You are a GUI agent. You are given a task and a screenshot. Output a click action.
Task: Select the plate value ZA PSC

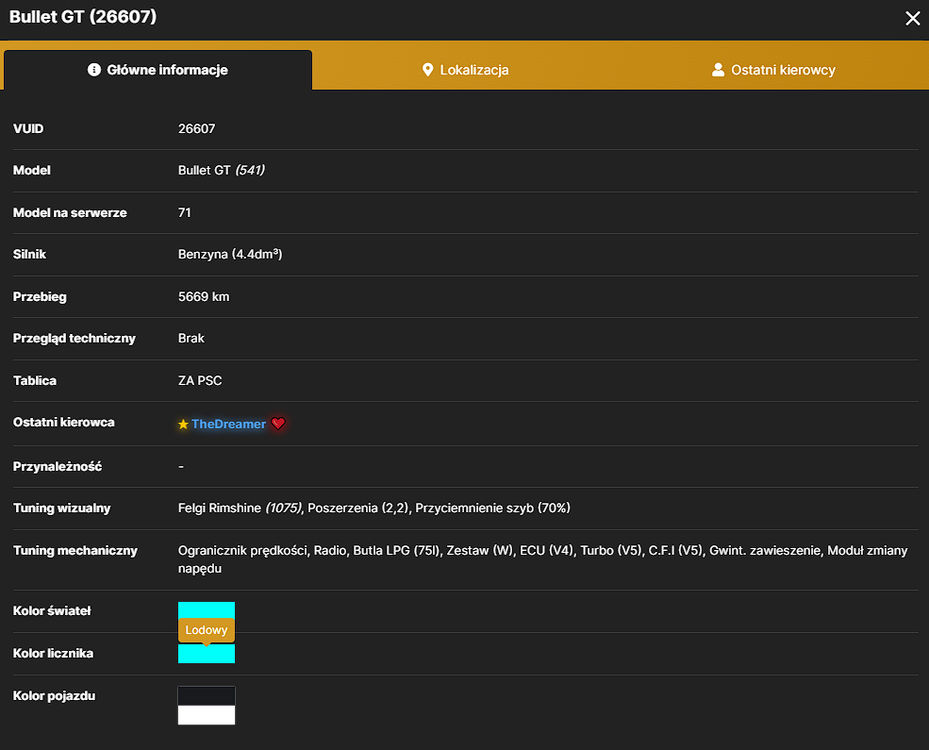coord(200,381)
